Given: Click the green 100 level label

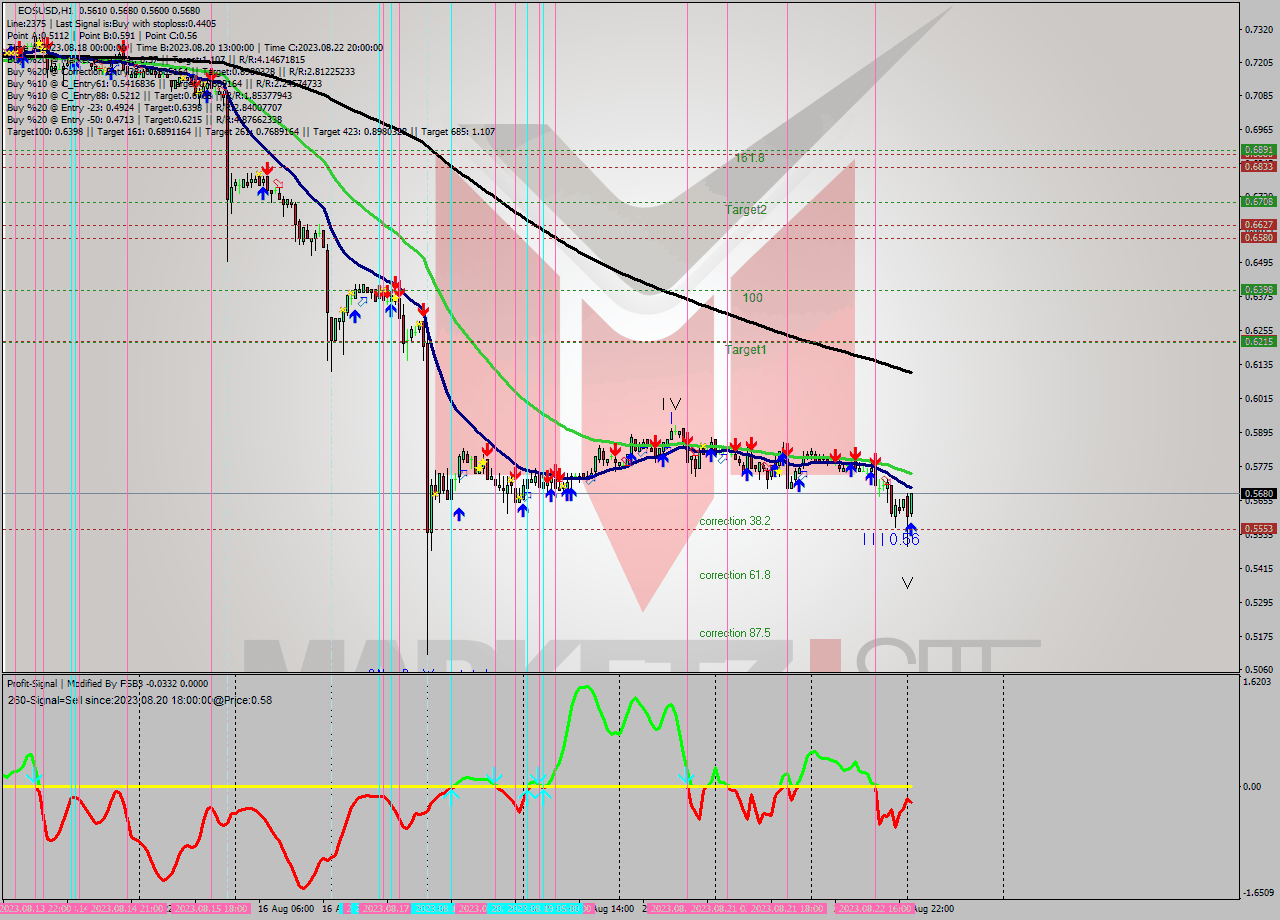Looking at the screenshot, I should (x=752, y=298).
